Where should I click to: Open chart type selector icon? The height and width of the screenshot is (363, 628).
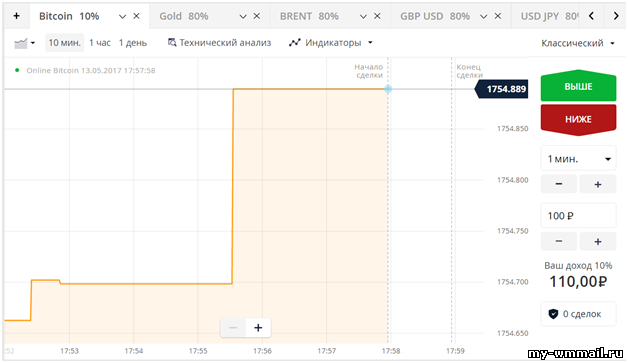coord(24,43)
